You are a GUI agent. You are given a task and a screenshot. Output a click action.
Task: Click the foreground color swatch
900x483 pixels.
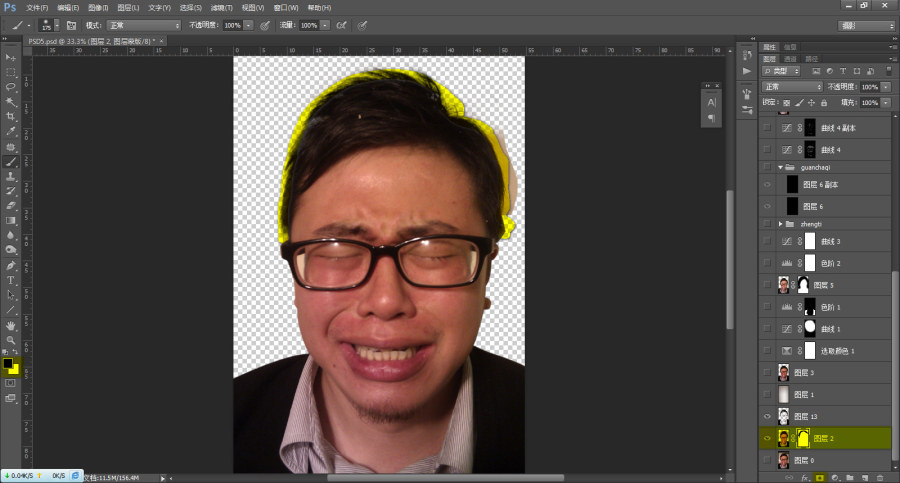click(7, 364)
